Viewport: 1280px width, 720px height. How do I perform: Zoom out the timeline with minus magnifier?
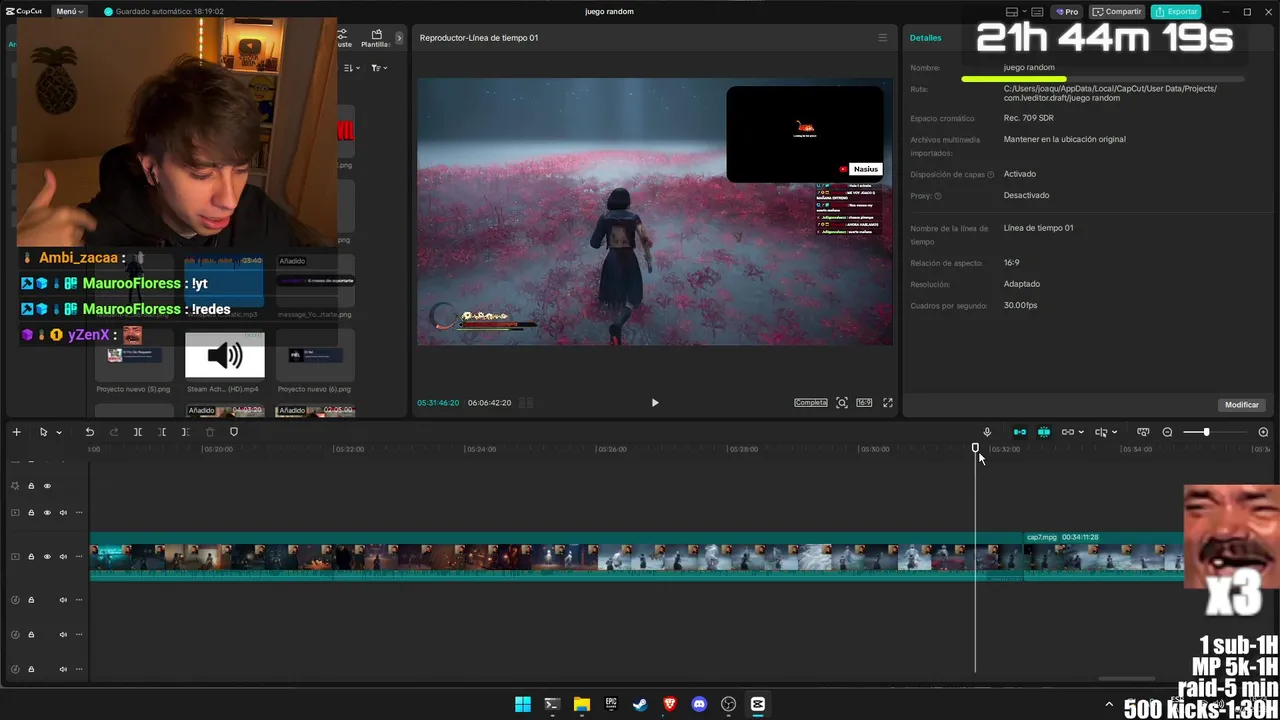(1167, 432)
